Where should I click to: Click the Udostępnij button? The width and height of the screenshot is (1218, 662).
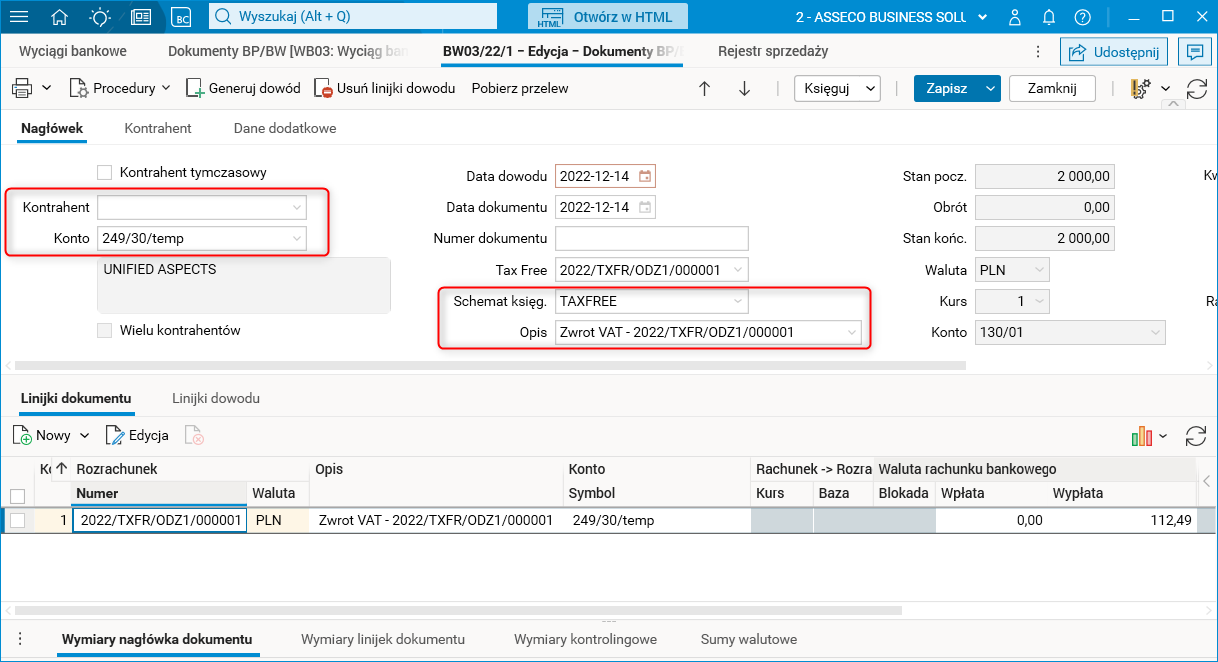pyautogui.click(x=1115, y=53)
